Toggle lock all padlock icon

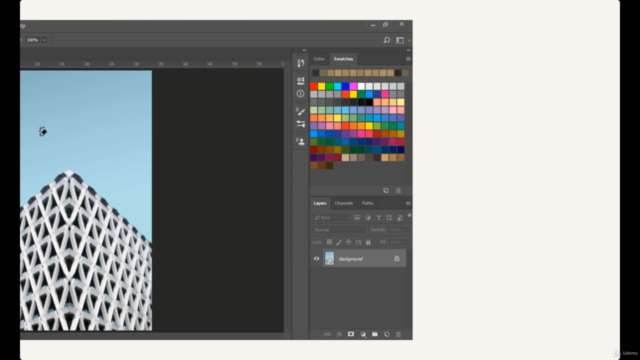point(368,242)
